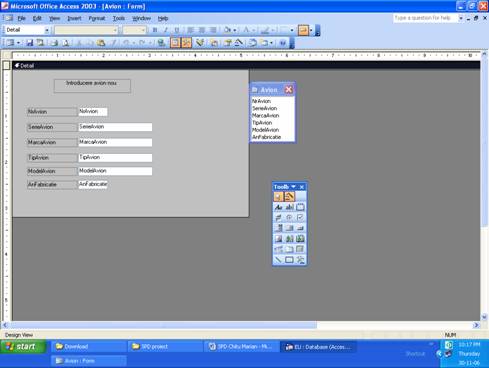Pick the Option Group tool
This screenshot has width=489, height=368.
(300, 207)
